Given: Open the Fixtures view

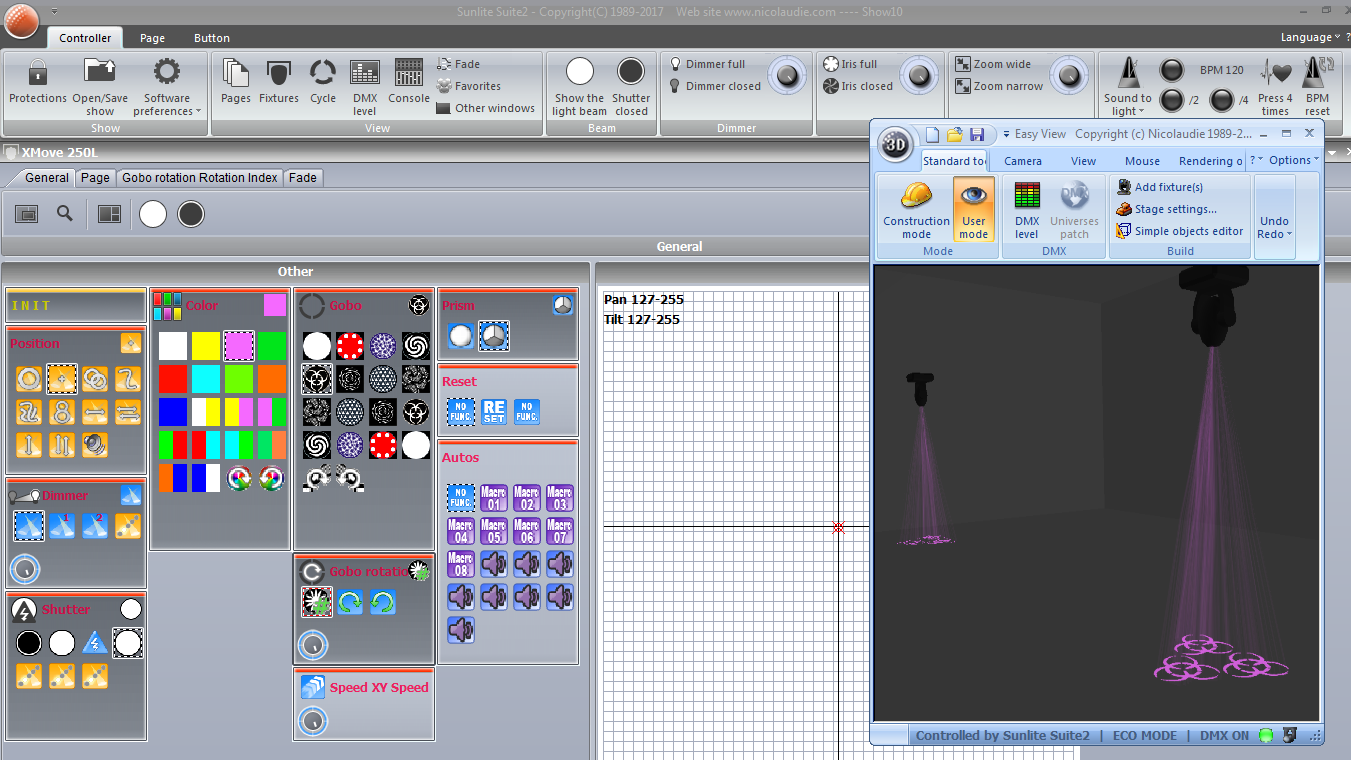Looking at the screenshot, I should tap(279, 72).
